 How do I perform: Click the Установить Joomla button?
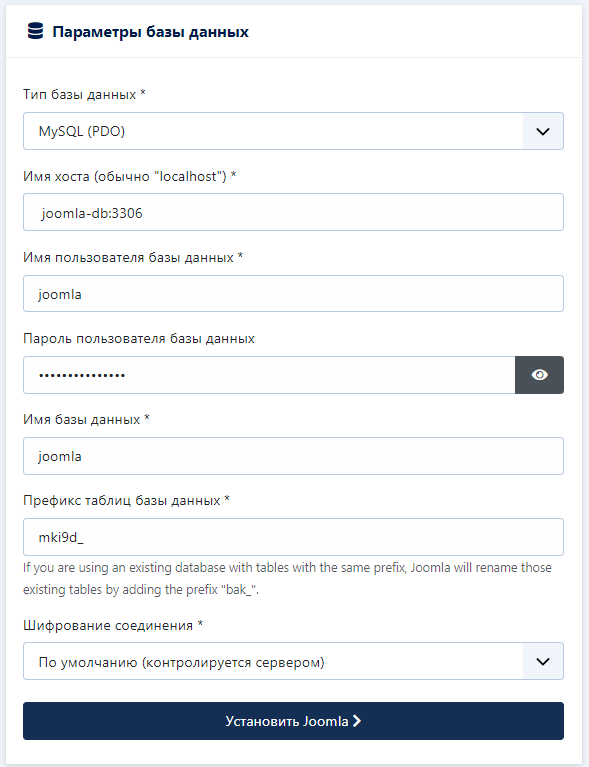[293, 721]
